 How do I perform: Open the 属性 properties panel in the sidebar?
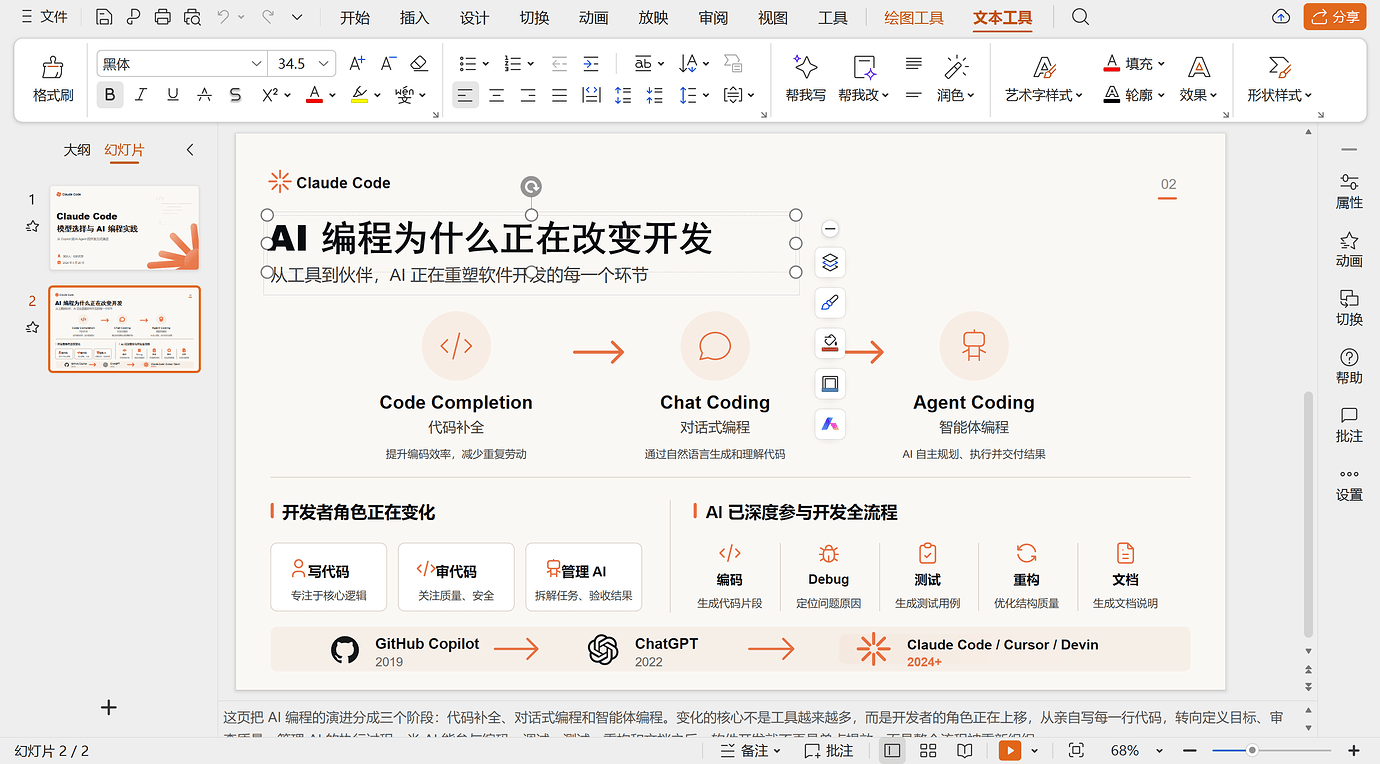[x=1349, y=191]
